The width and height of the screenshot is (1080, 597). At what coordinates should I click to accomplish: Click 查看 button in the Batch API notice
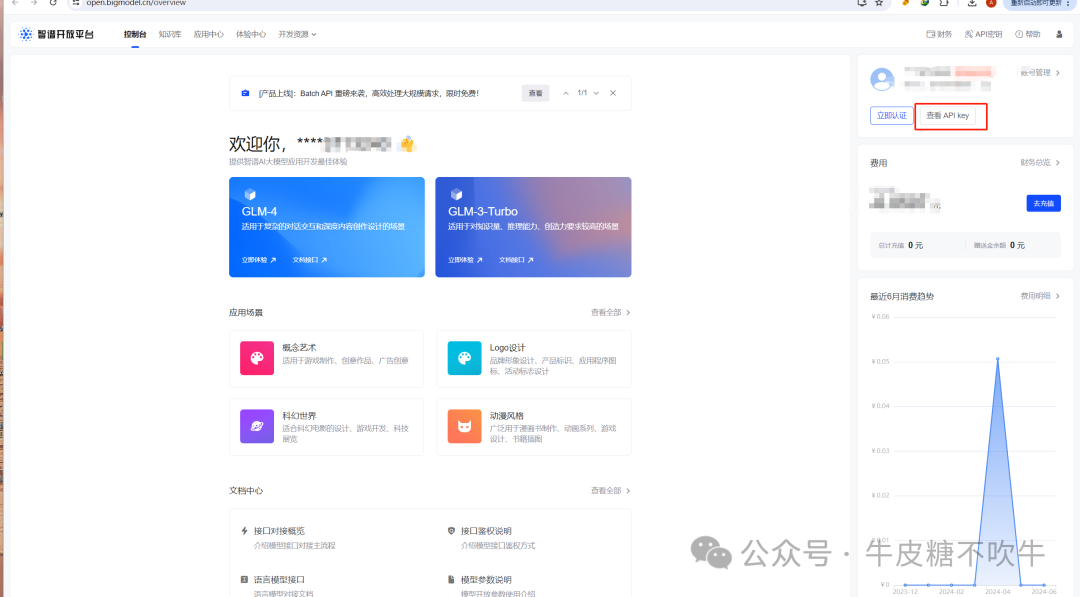535,93
